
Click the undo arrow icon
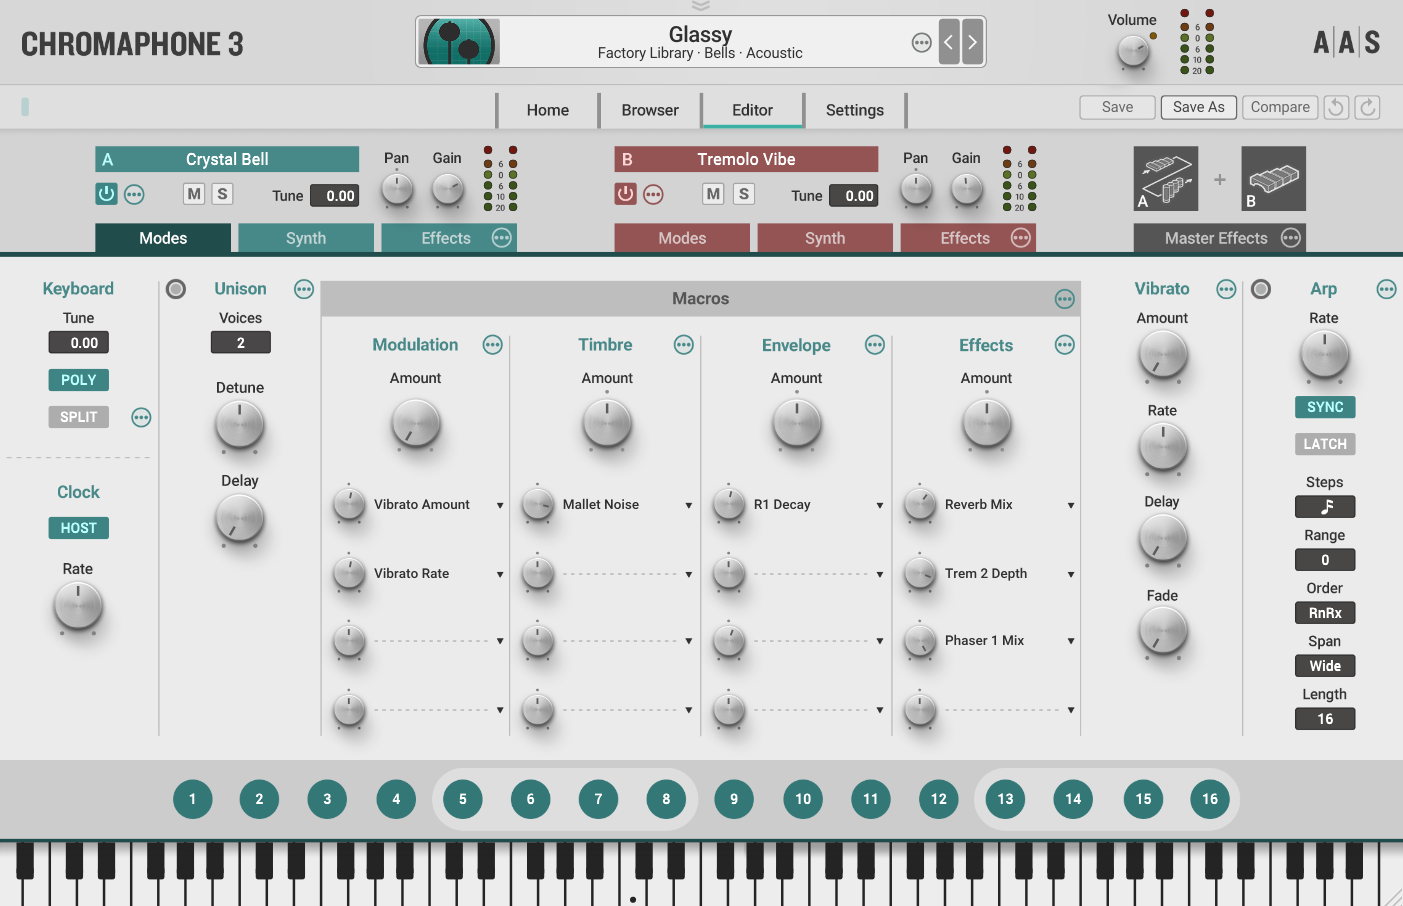click(x=1336, y=107)
